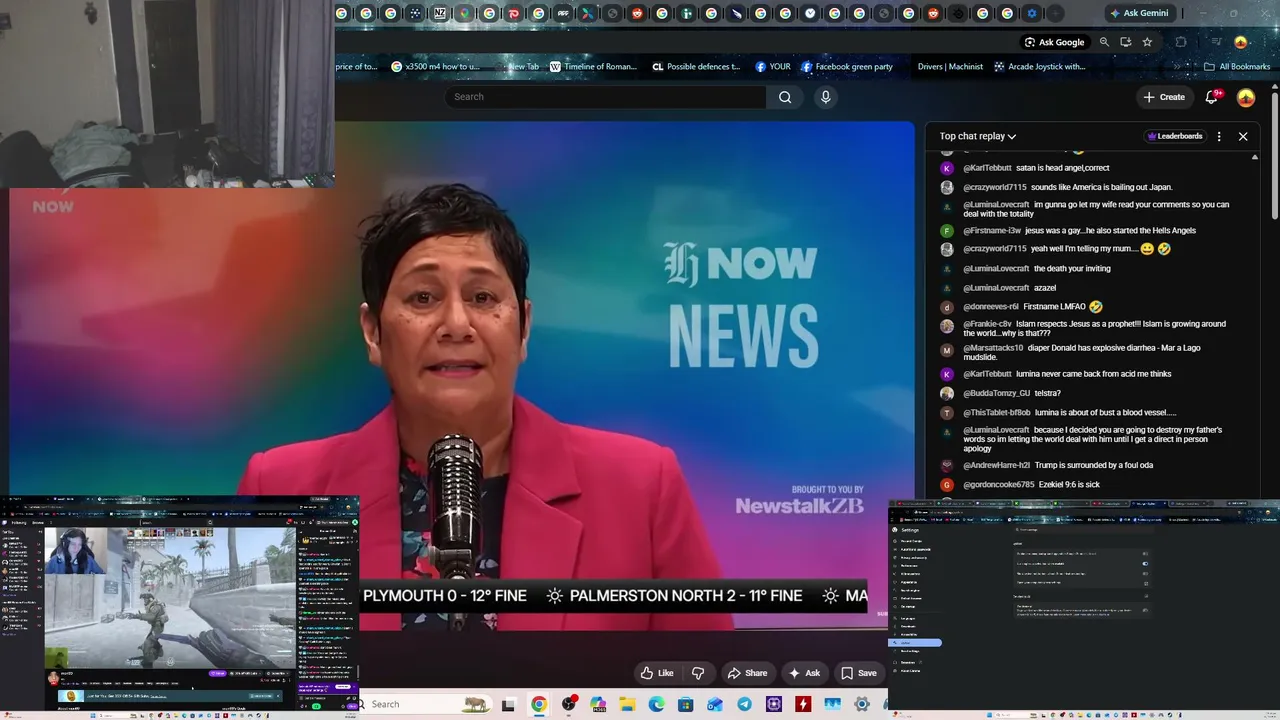Click the YouTube Create button
The height and width of the screenshot is (720, 1280).
pos(1164,97)
